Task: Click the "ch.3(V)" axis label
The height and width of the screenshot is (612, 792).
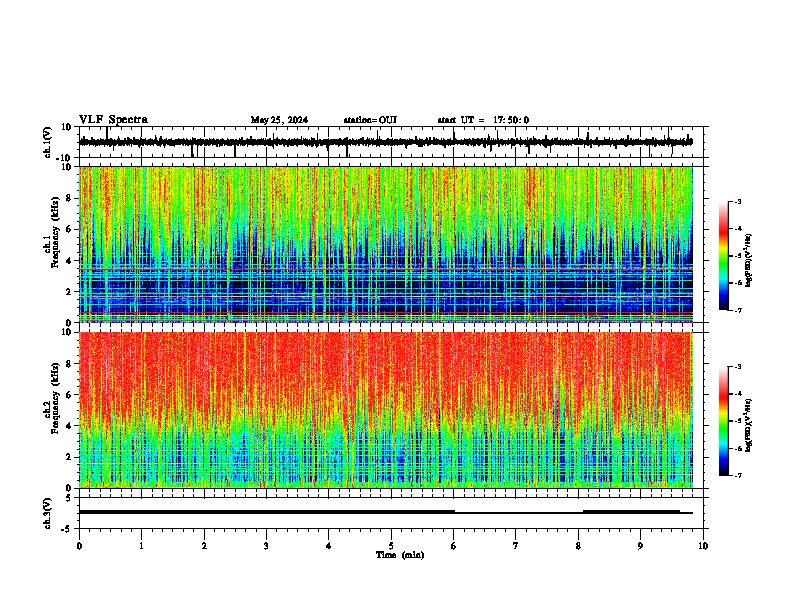Action: (48, 513)
